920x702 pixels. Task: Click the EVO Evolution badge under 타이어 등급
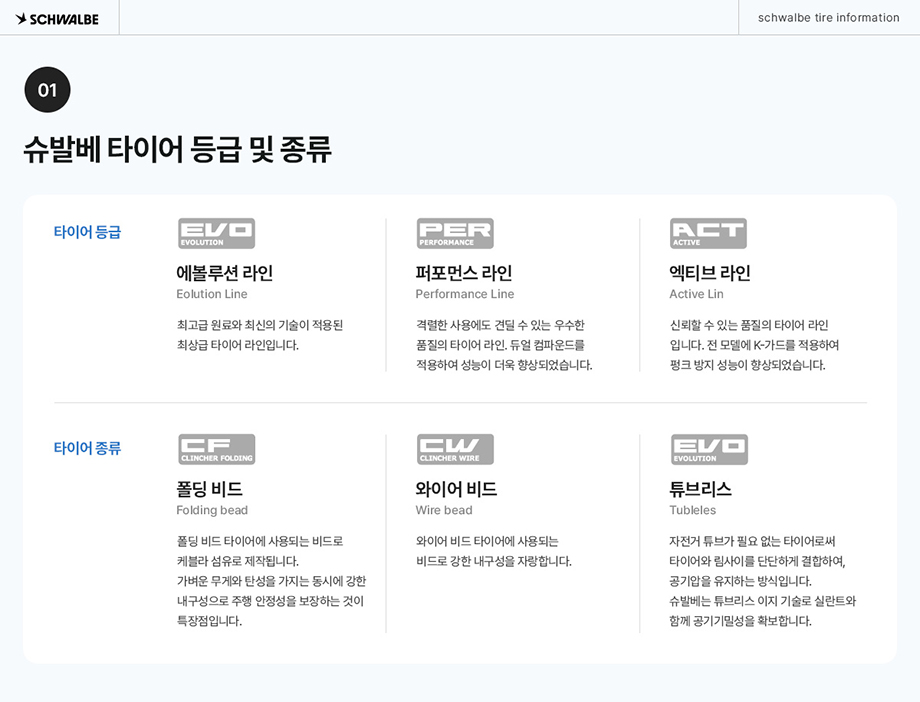[x=216, y=233]
